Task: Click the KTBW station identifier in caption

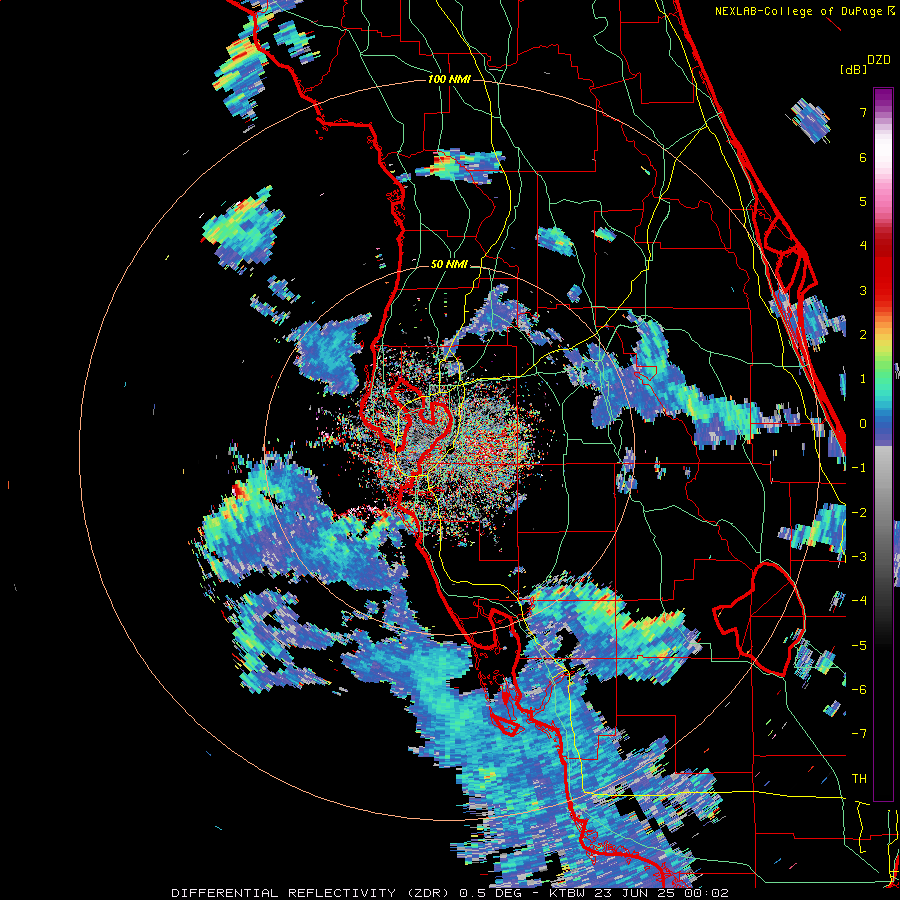Action: click(567, 893)
